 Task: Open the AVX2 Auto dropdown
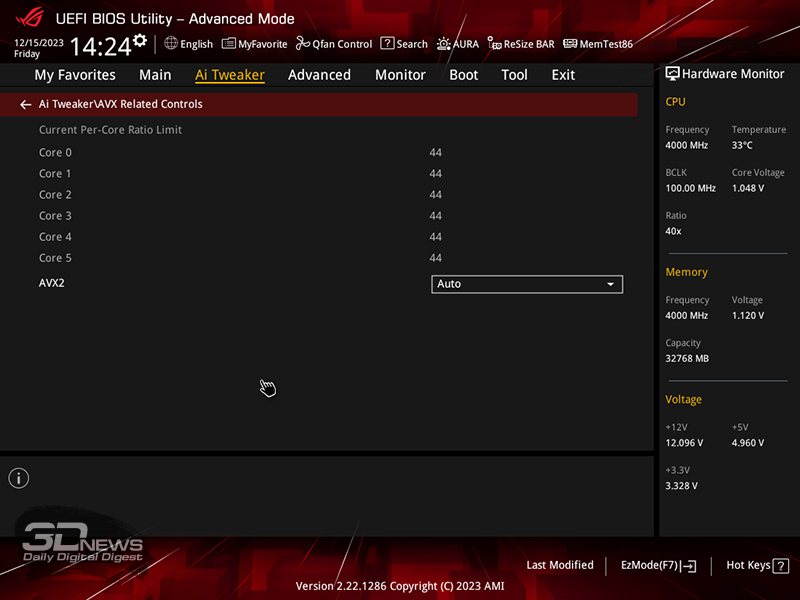point(527,284)
